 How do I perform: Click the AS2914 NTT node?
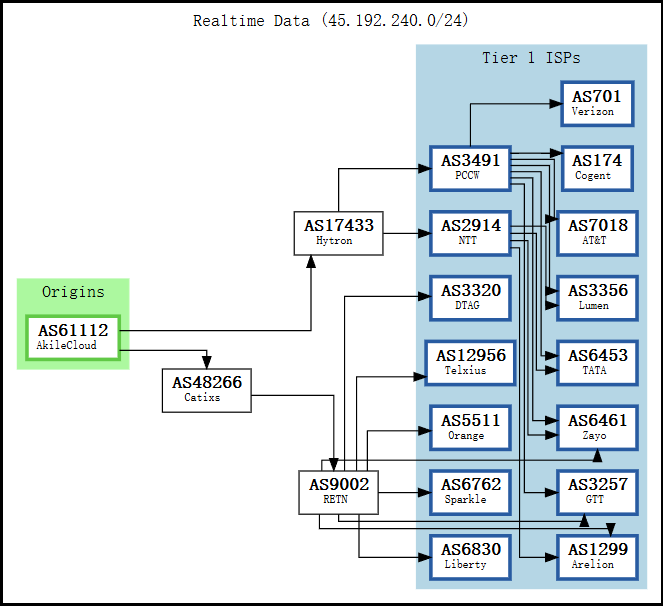(x=470, y=233)
